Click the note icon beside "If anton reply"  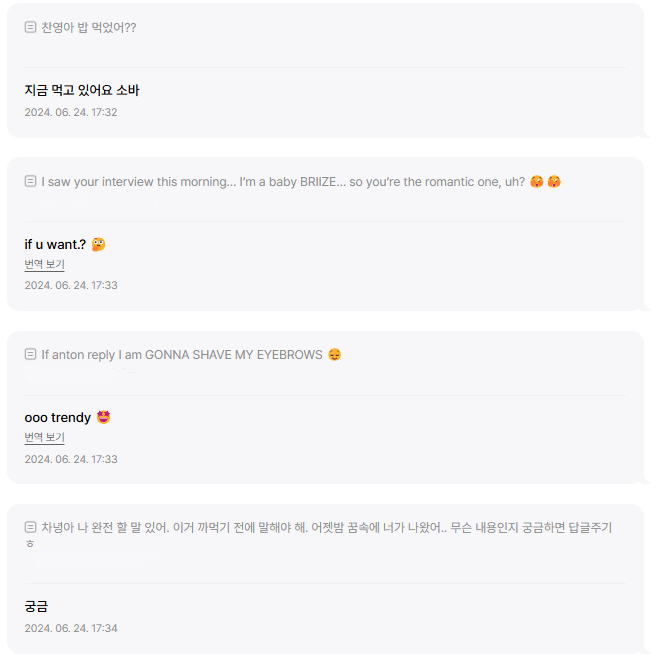[x=30, y=355]
